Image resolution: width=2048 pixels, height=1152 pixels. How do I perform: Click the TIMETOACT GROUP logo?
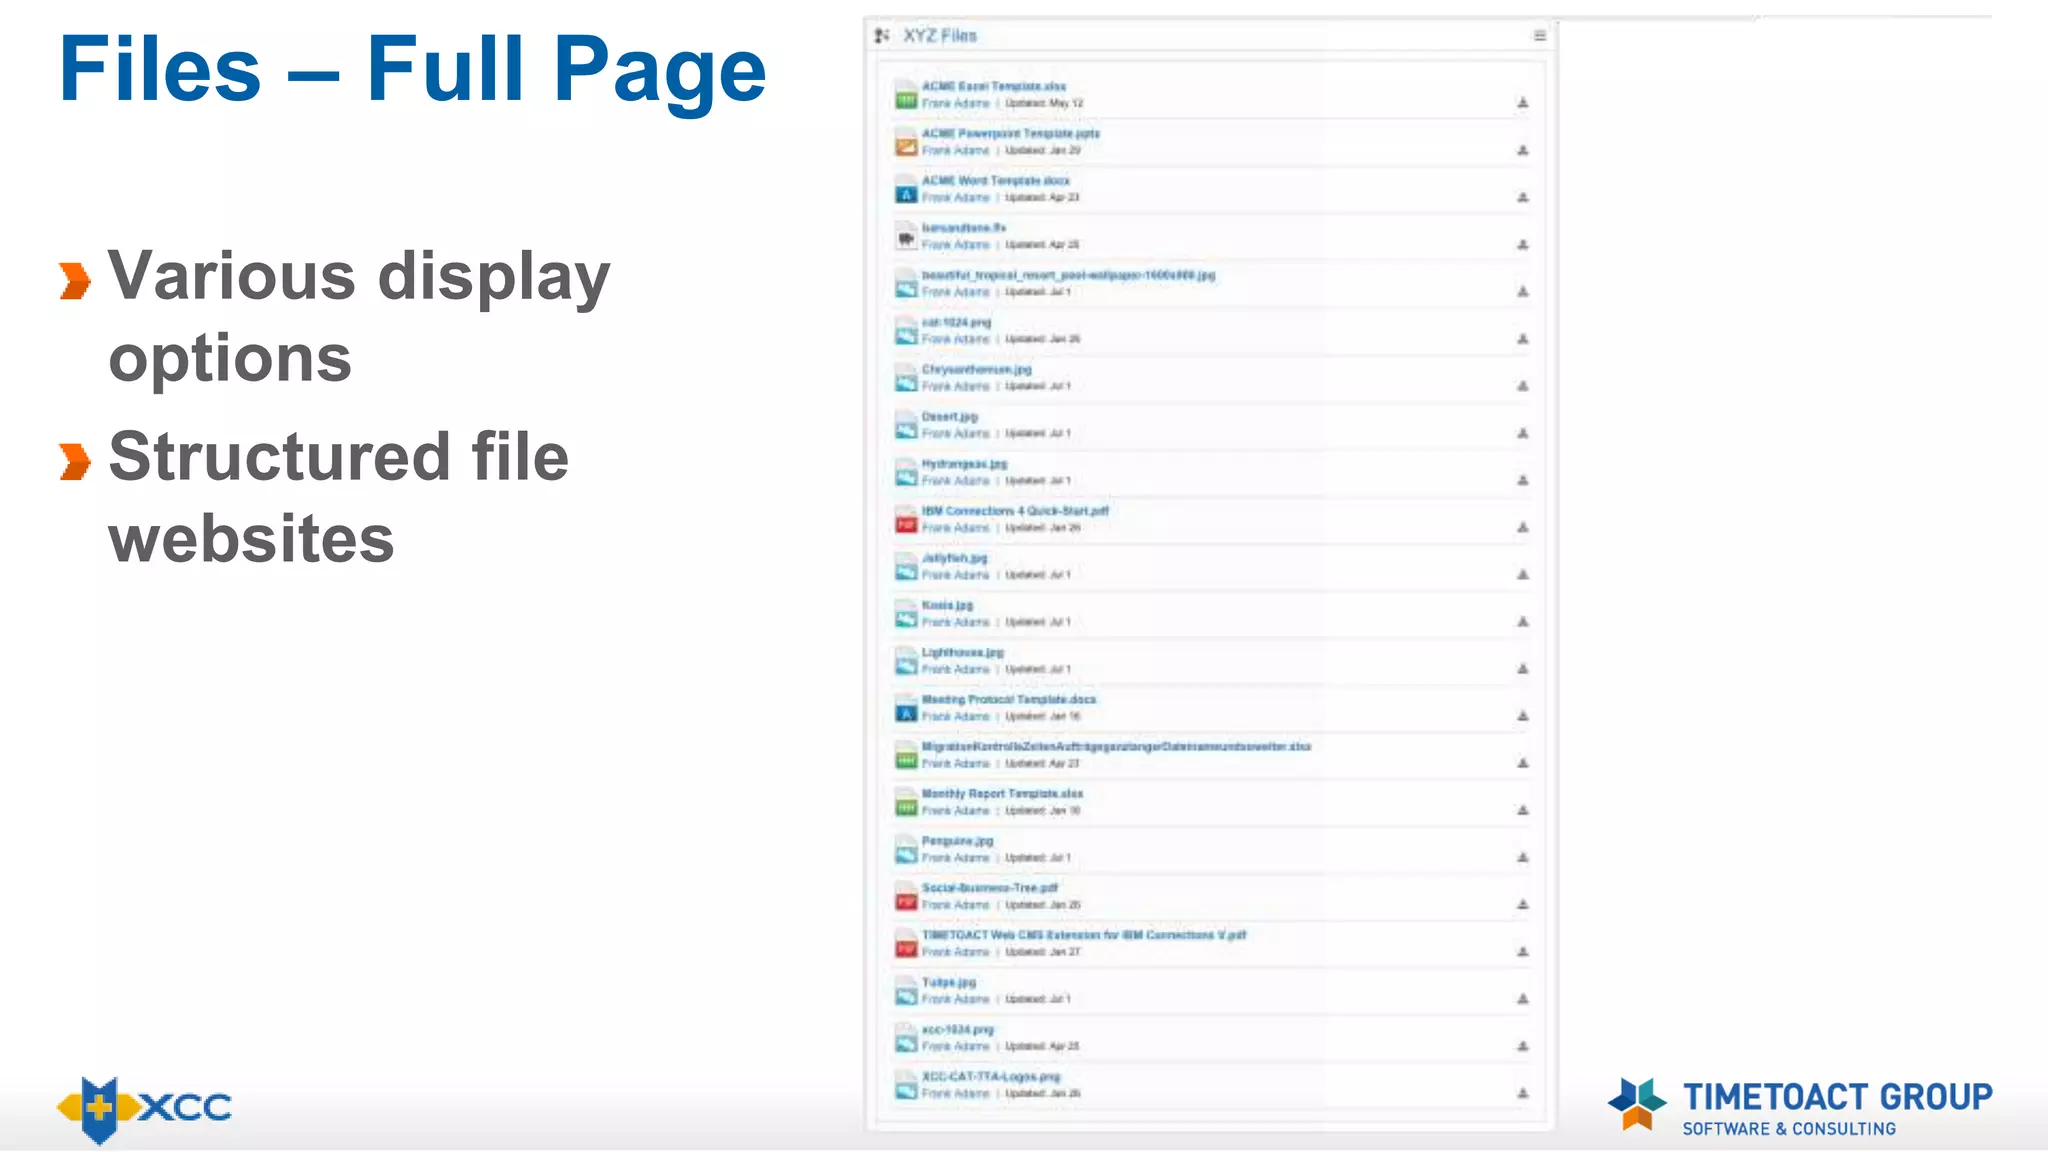tap(1800, 1107)
